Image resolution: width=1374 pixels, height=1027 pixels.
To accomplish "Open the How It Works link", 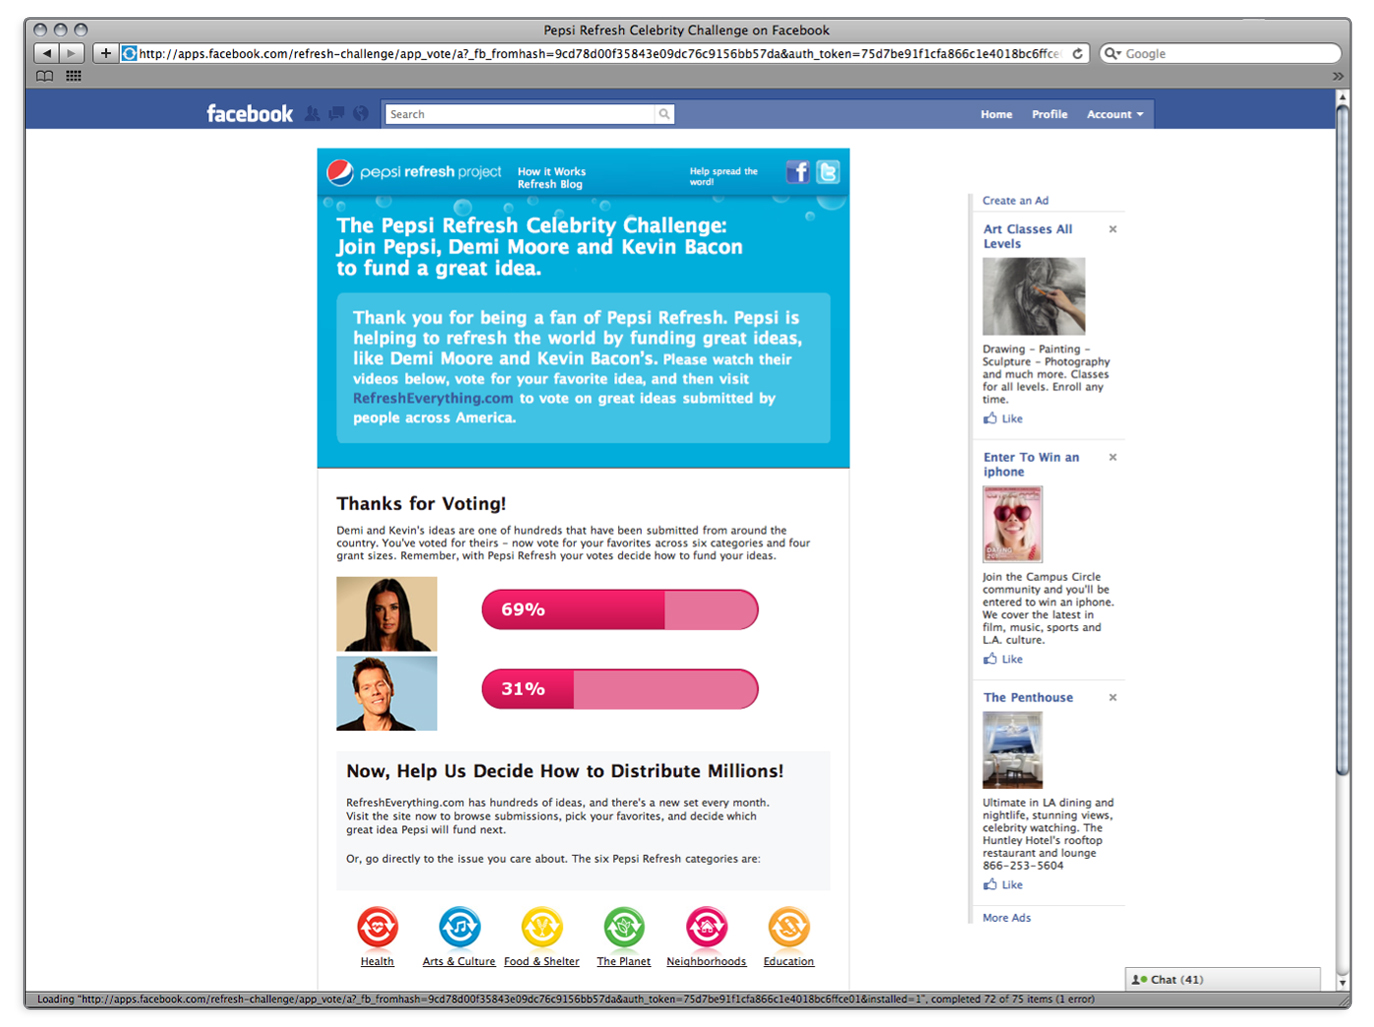I will (x=552, y=172).
